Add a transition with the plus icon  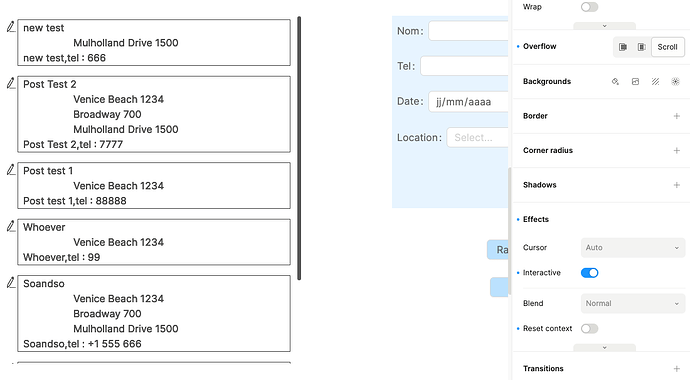(x=676, y=369)
